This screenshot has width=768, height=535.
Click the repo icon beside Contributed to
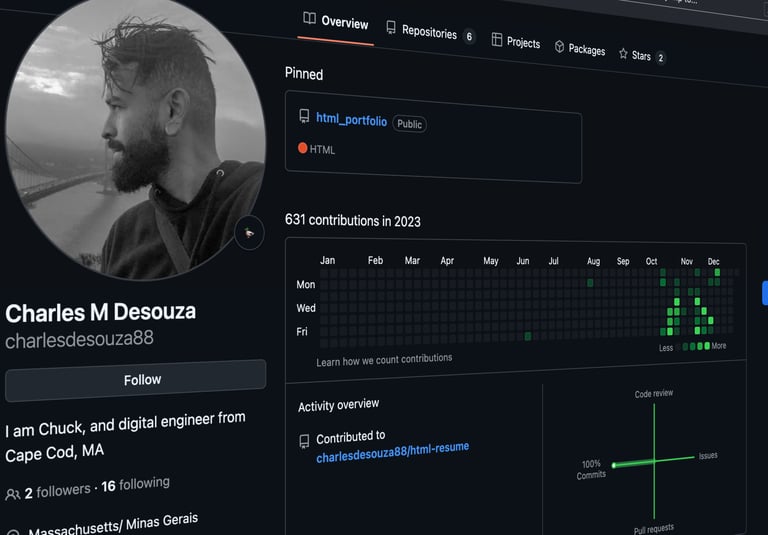pos(304,441)
